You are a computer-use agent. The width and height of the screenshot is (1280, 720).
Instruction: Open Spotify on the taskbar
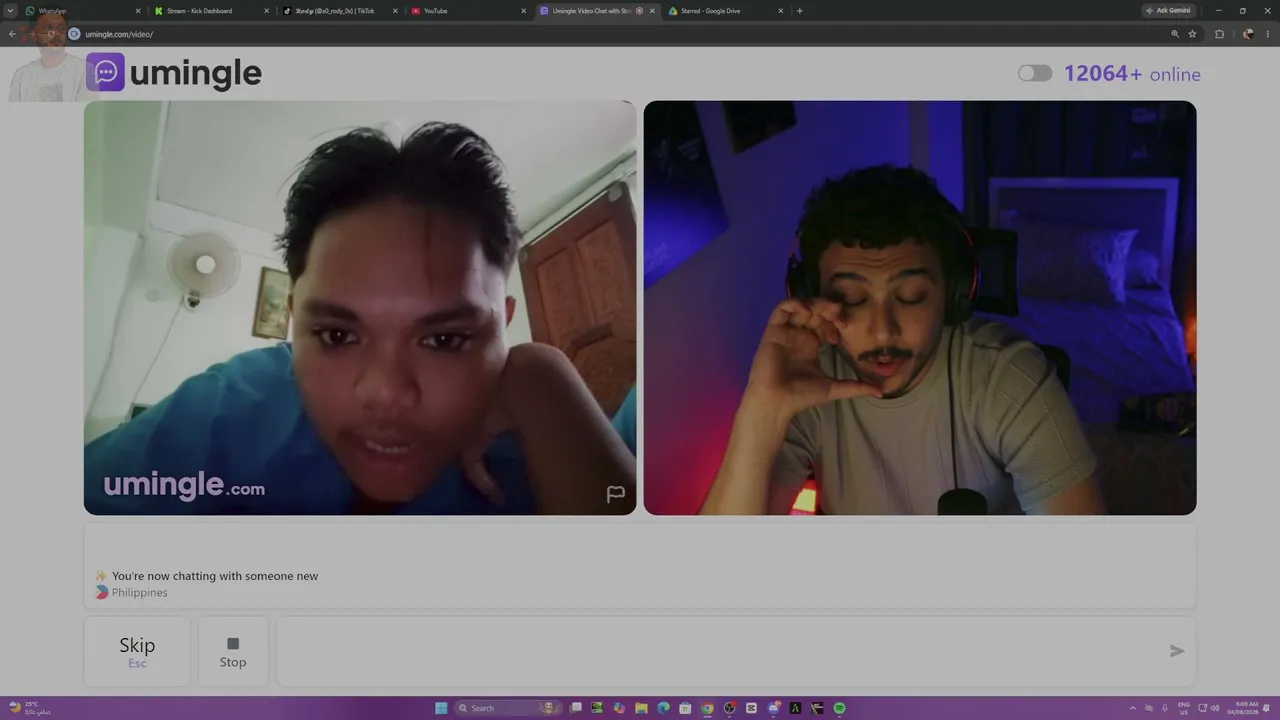[x=839, y=708]
